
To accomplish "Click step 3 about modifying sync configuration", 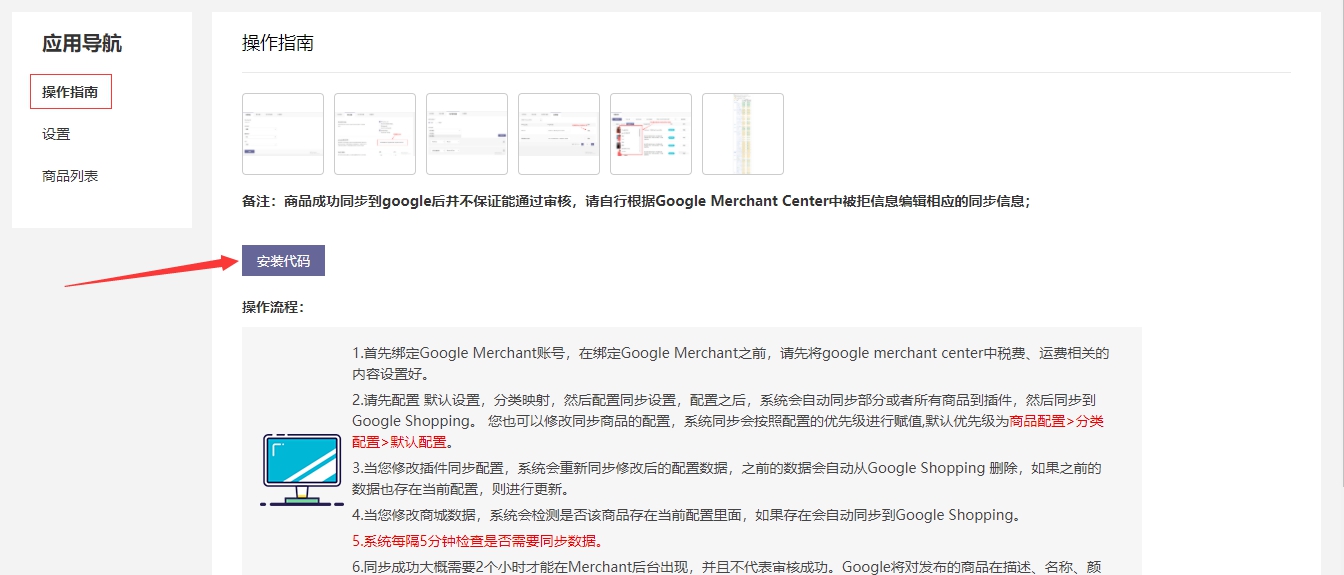I will click(726, 478).
